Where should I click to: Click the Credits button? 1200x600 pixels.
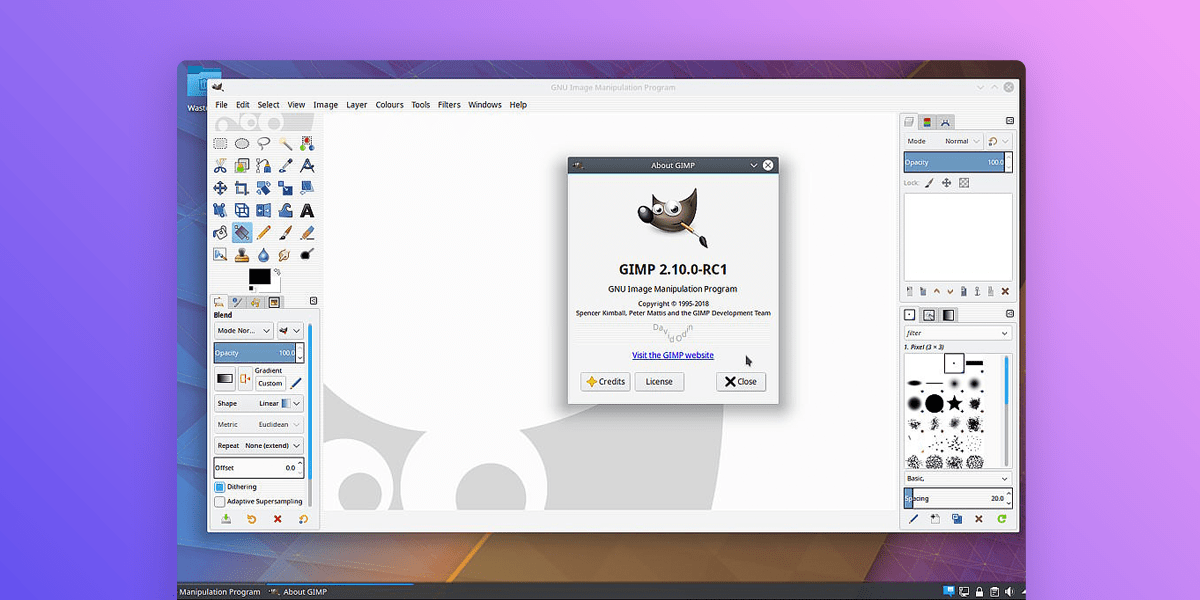point(605,382)
